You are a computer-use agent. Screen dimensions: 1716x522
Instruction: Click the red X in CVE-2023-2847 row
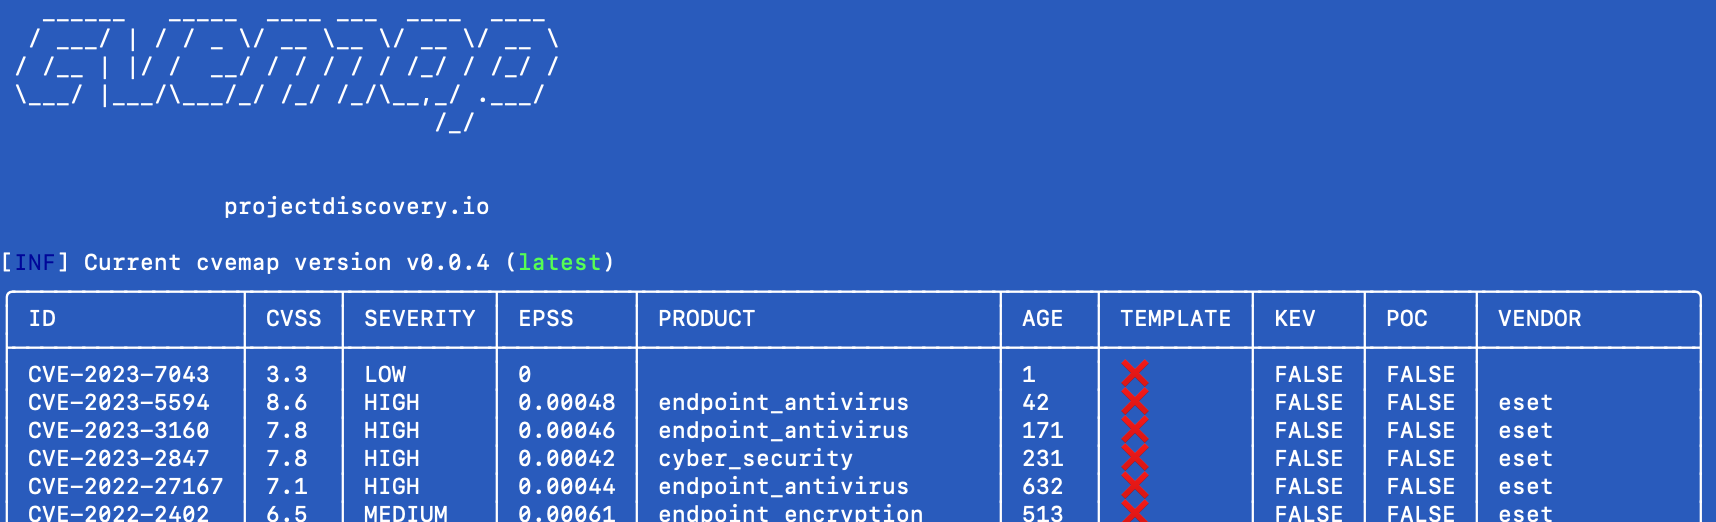(1134, 458)
